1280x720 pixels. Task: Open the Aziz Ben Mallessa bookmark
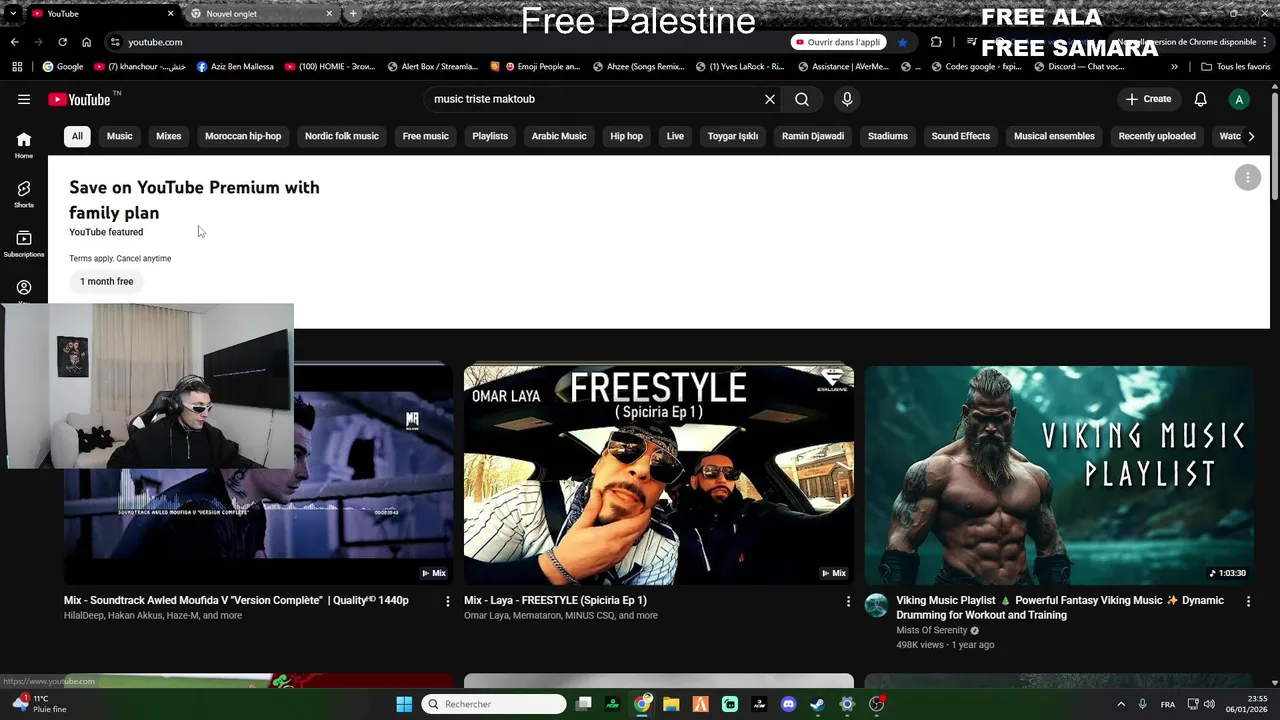235,67
